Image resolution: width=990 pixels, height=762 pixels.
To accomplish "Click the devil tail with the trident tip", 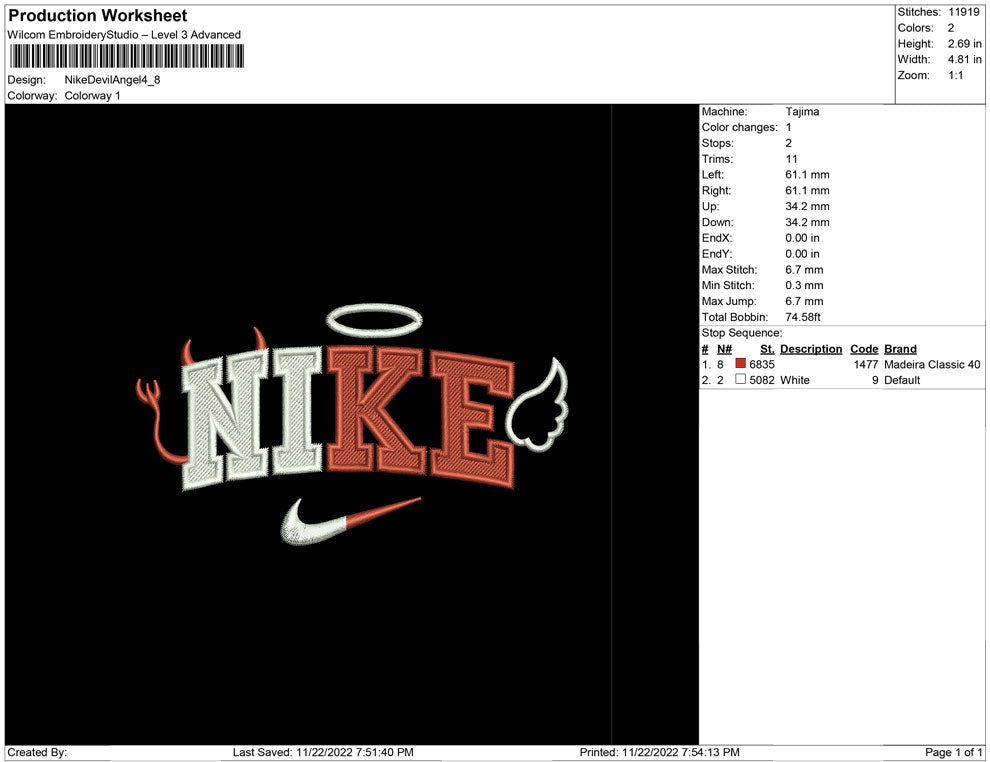I will click(x=158, y=420).
